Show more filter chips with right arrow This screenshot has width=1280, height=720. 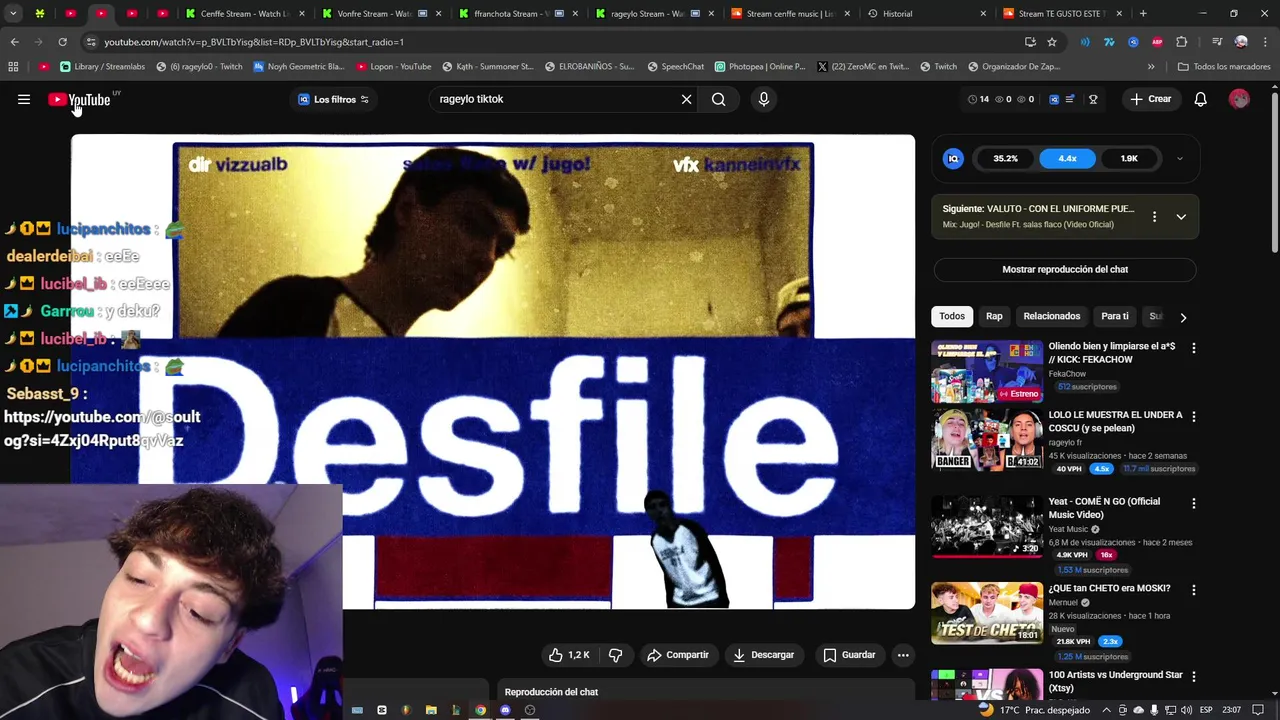pyautogui.click(x=1183, y=317)
